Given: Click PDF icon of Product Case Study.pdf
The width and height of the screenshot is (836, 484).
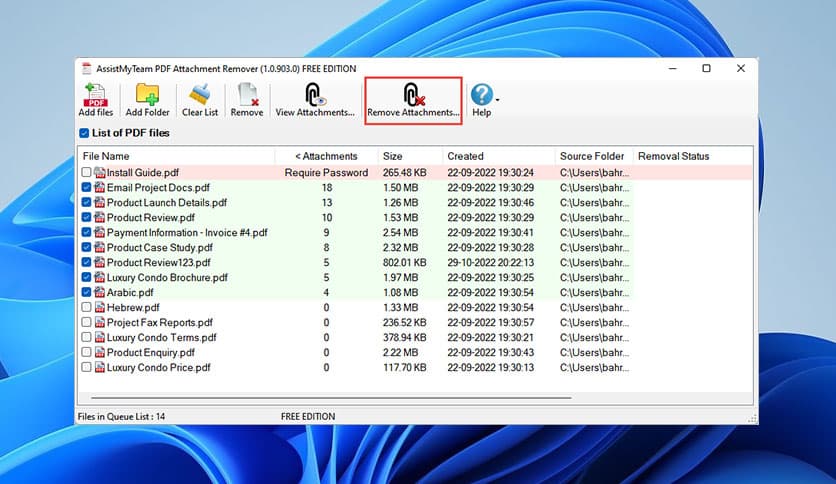Looking at the screenshot, I should pyautogui.click(x=100, y=247).
